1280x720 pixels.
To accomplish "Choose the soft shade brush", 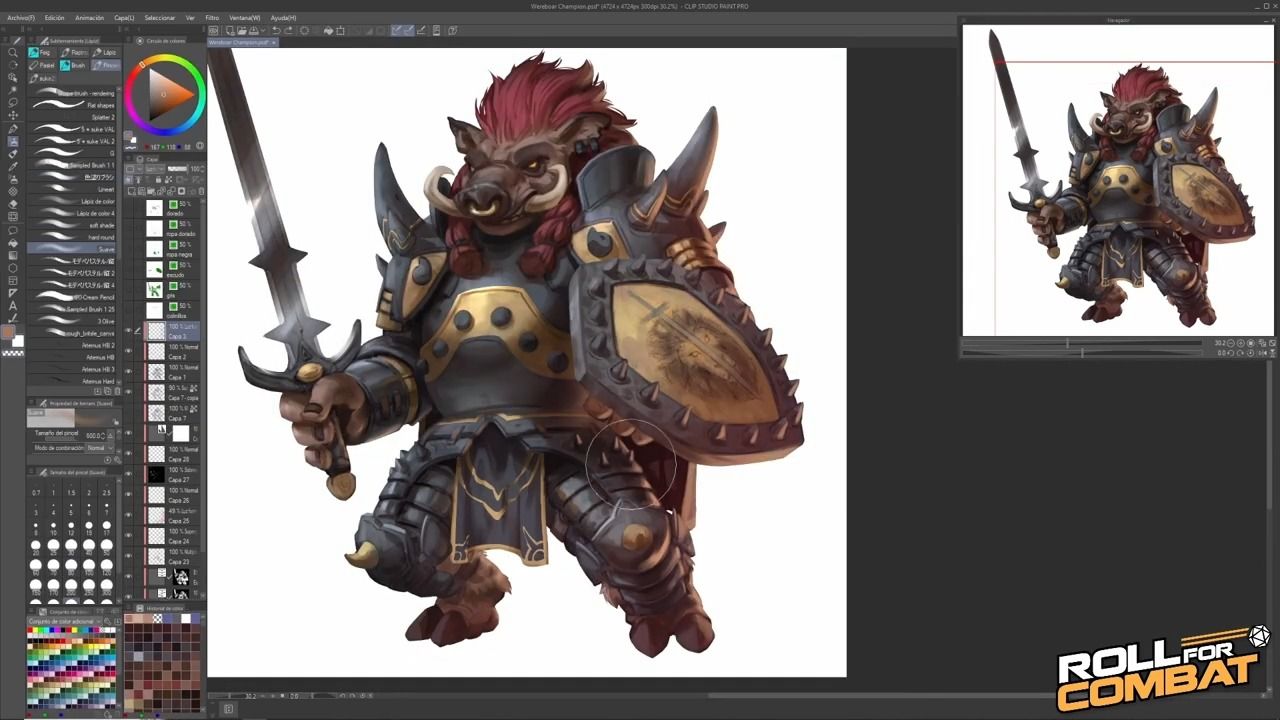I will [72, 225].
